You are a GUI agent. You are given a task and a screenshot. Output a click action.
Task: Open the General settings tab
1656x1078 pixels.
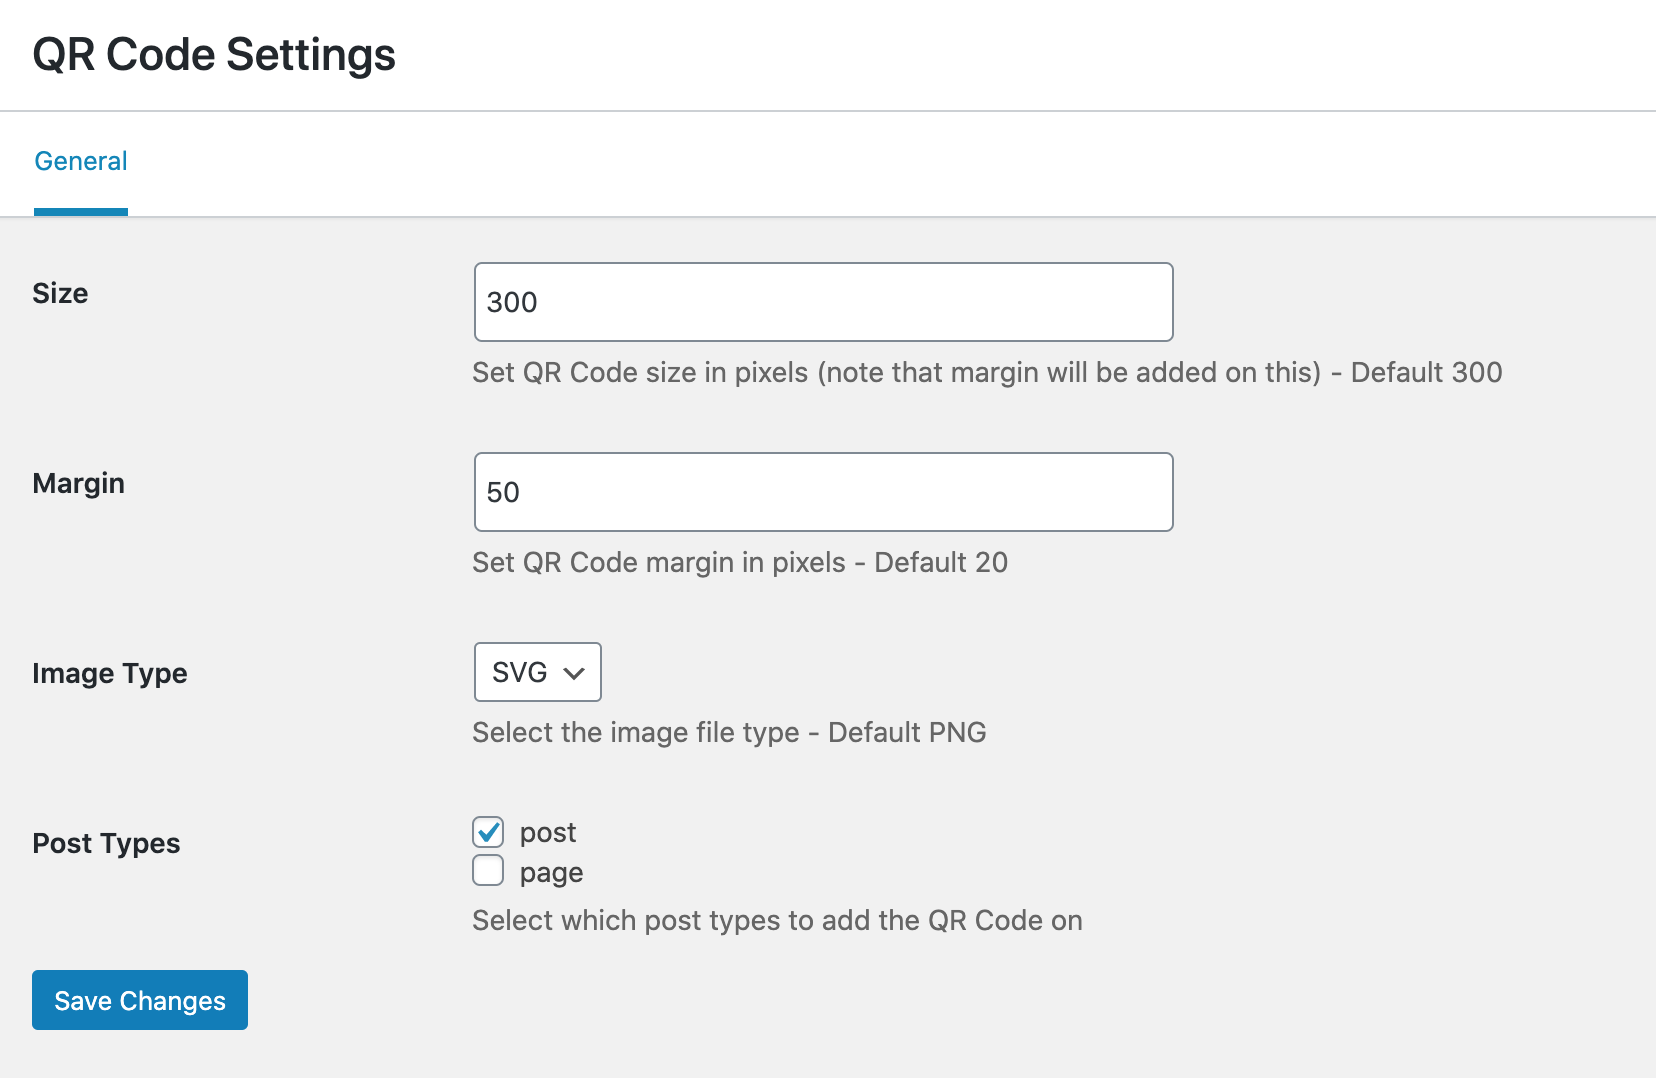click(x=81, y=161)
